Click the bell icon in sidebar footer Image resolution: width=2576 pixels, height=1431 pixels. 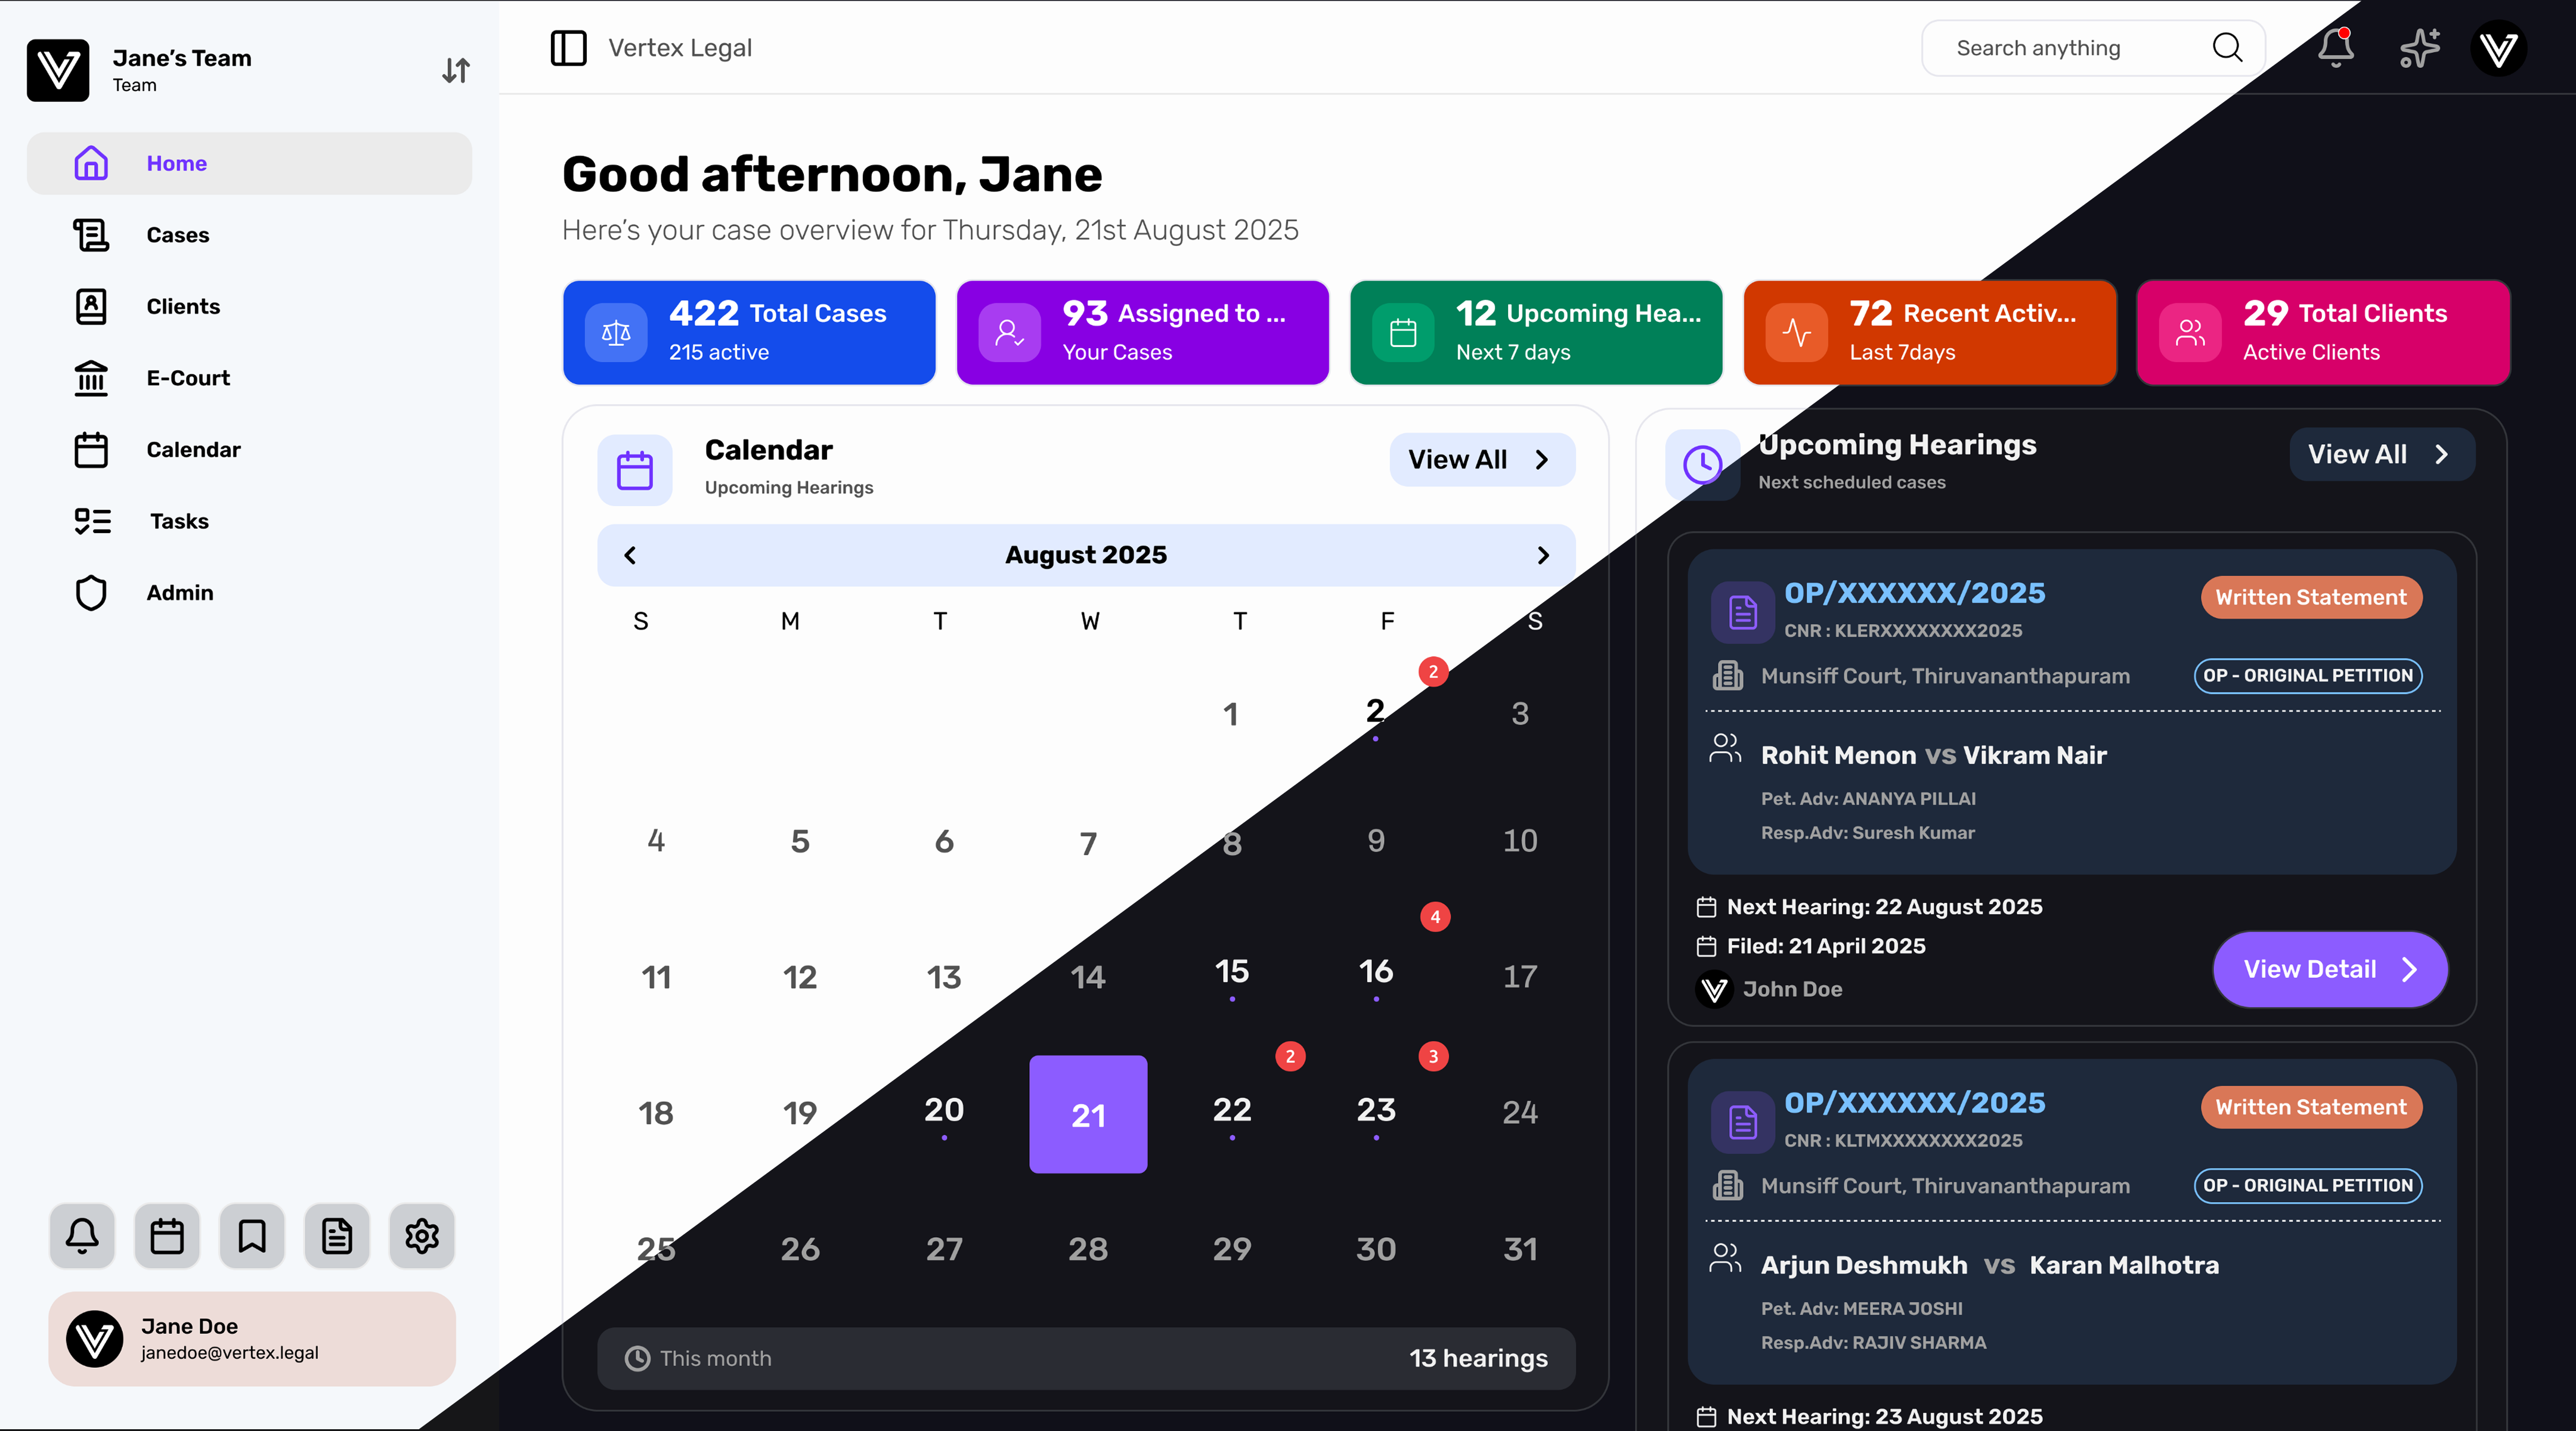pos(82,1236)
